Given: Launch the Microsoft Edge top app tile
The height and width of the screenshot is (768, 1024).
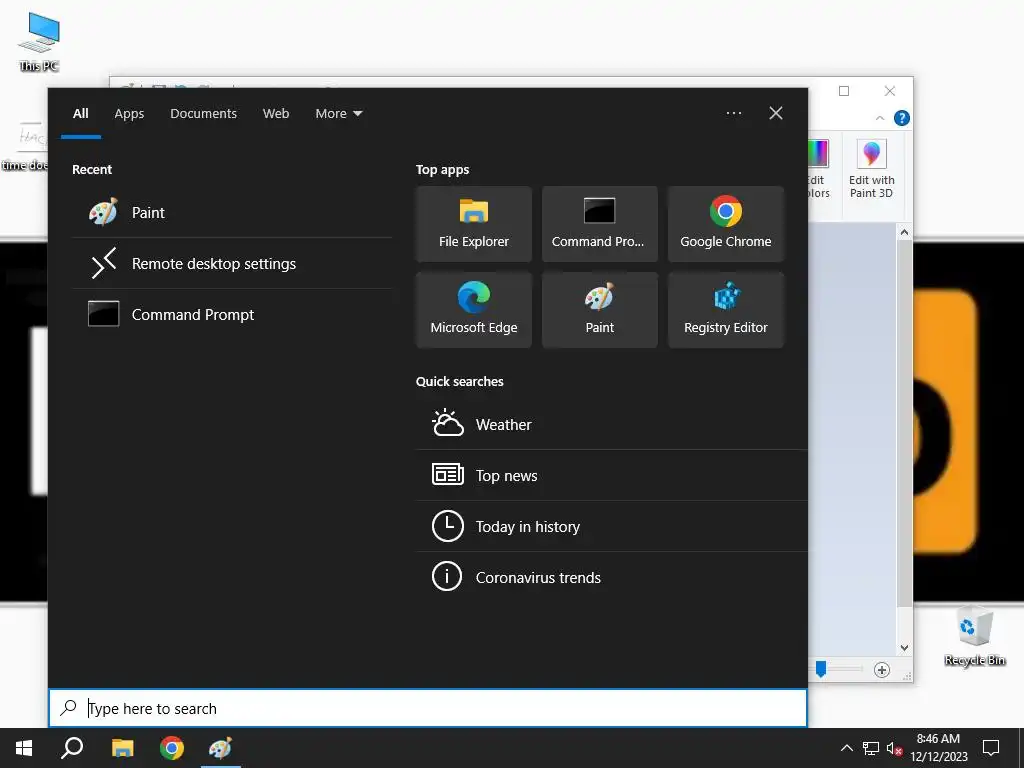Looking at the screenshot, I should pos(473,310).
